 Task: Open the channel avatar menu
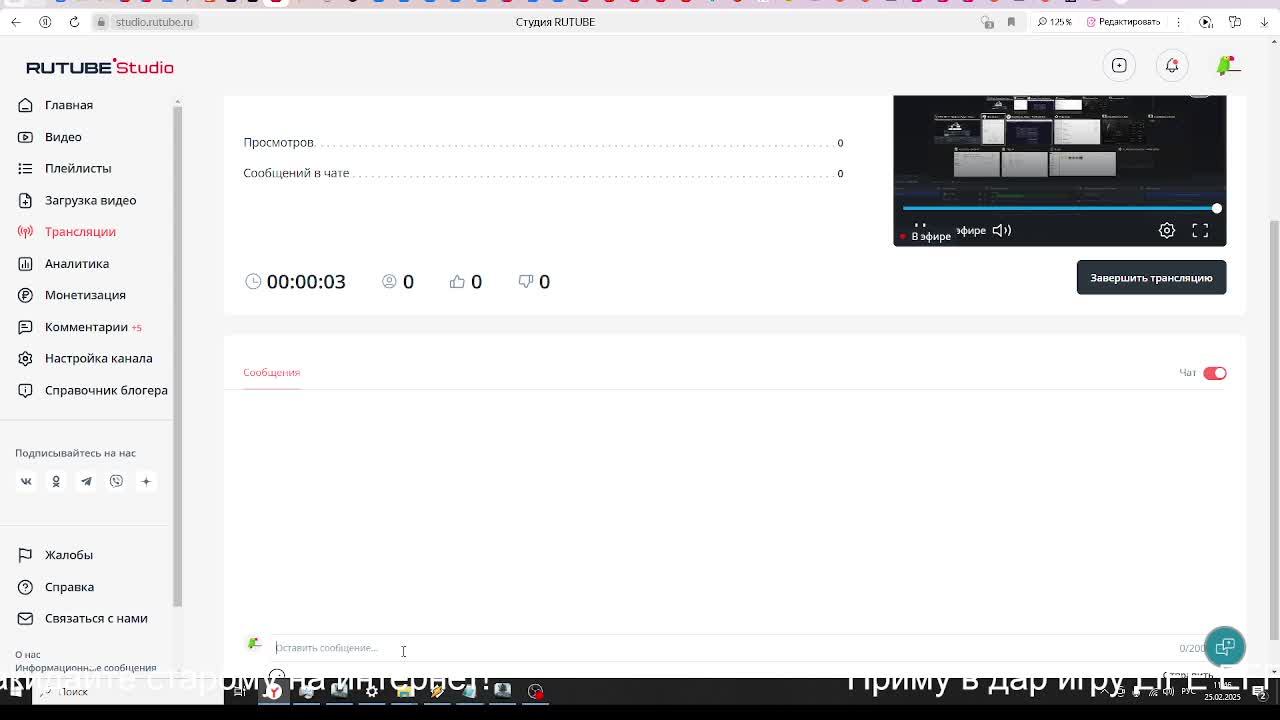[x=1227, y=66]
